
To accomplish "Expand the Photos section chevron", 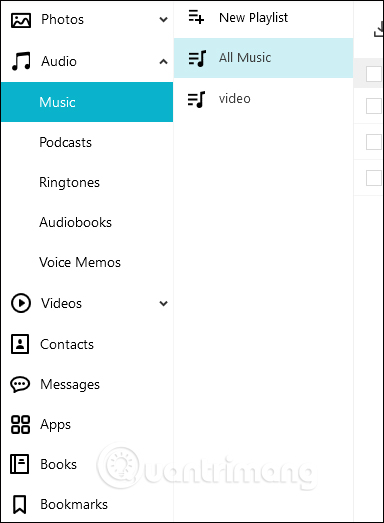I will coord(163,20).
